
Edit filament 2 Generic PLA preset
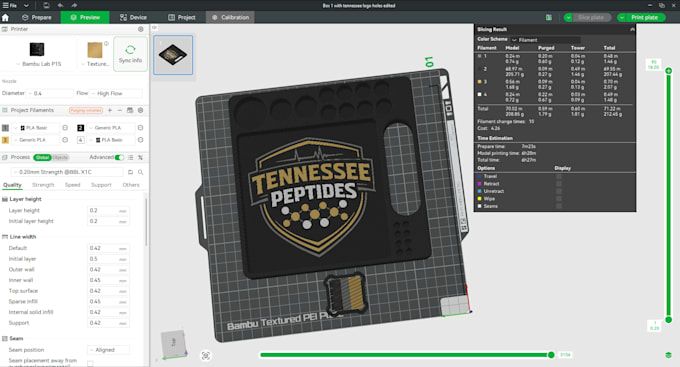coord(141,128)
